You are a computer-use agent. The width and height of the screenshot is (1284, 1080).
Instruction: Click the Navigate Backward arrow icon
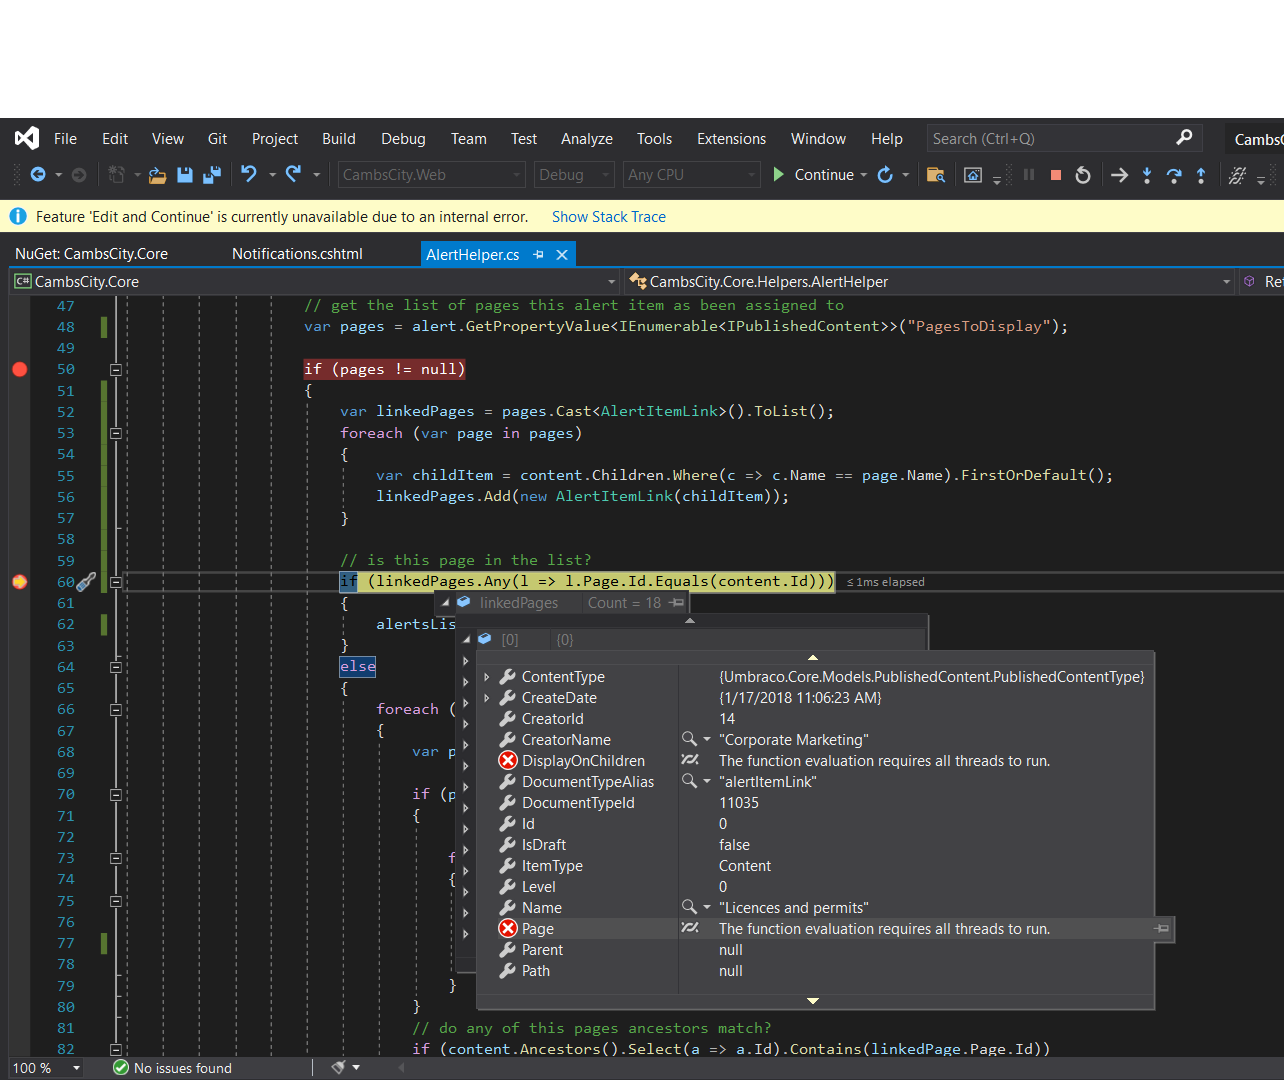(x=38, y=175)
